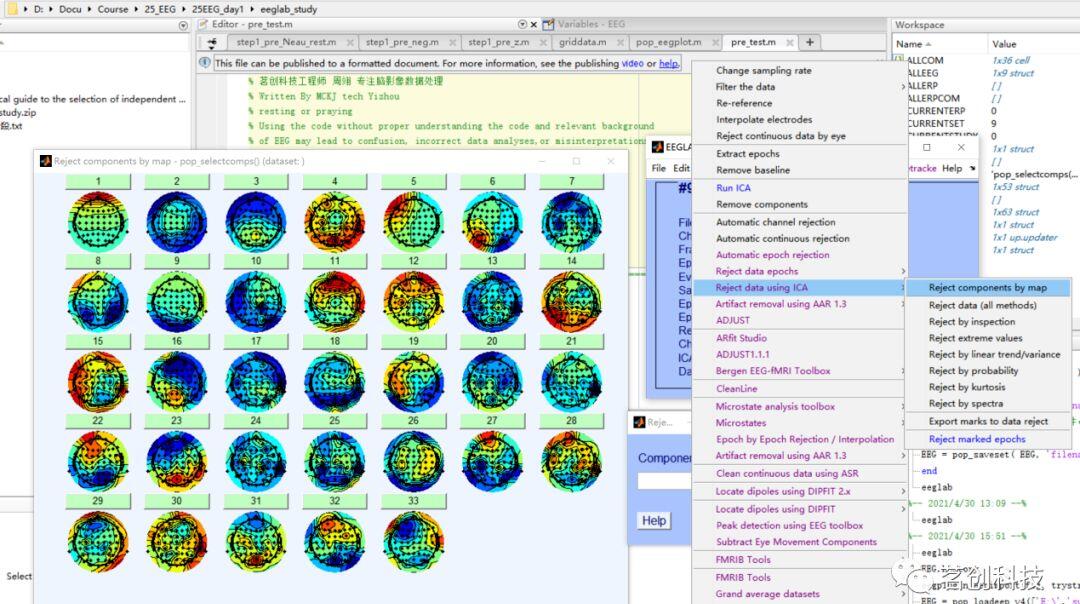Open the help link in publish banner
1080x604 pixels.
[668, 63]
